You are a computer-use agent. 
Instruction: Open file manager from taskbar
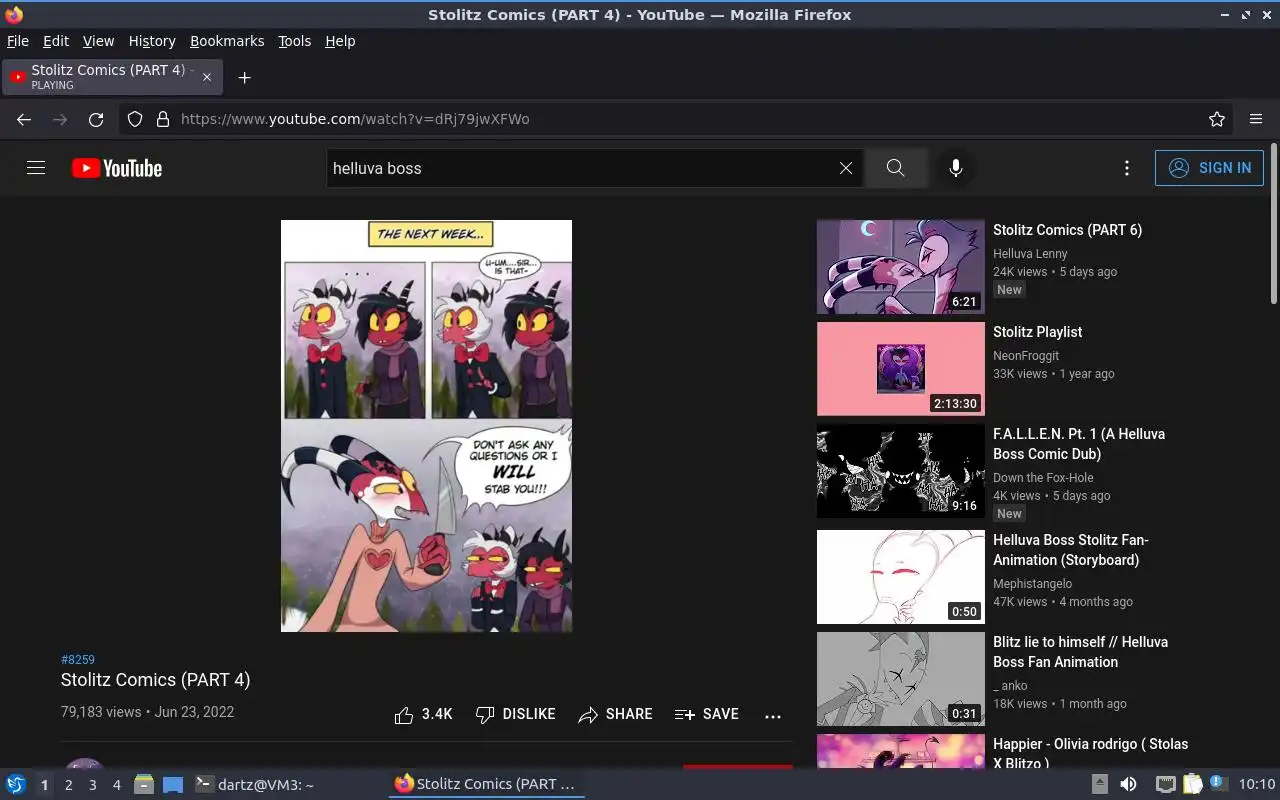143,784
